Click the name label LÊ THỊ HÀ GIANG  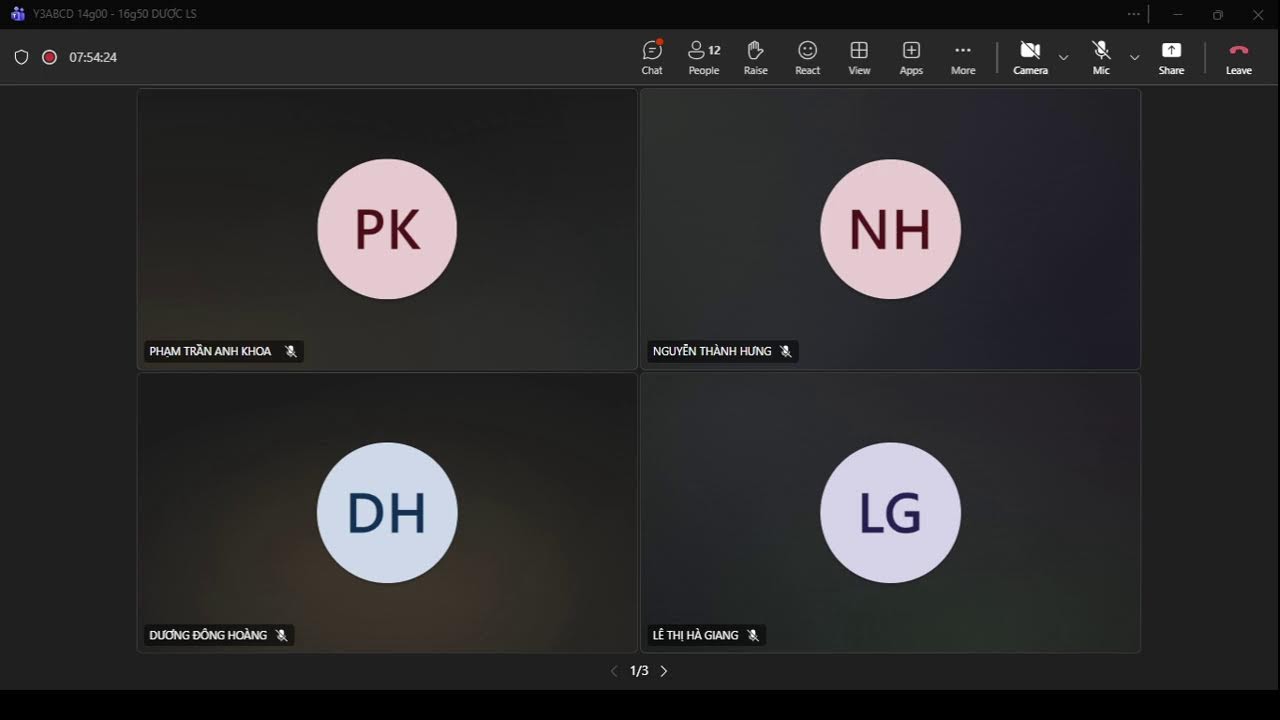[695, 635]
